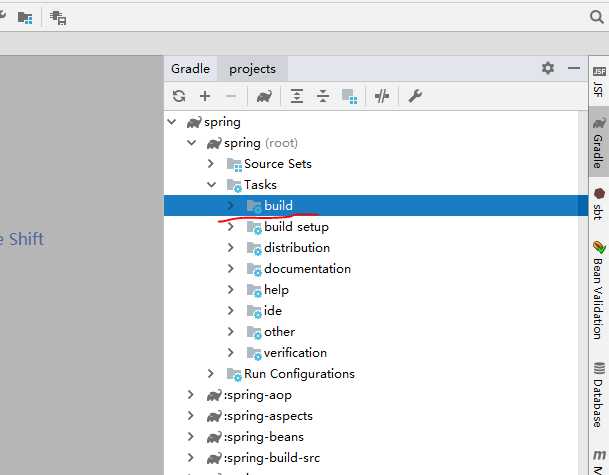Expand the :spring-aop module
This screenshot has width=609, height=475.
(x=191, y=395)
